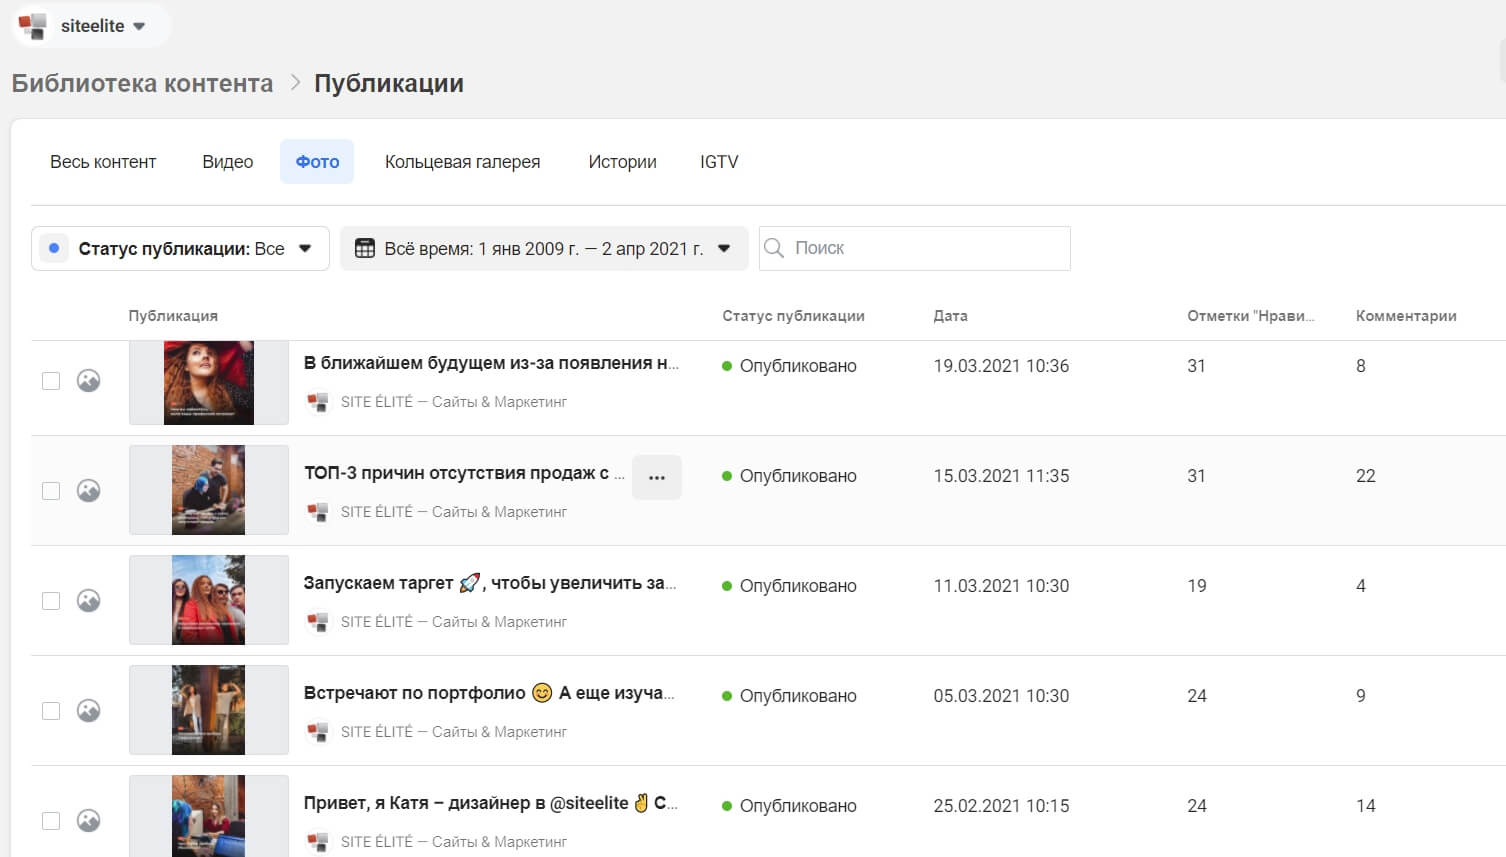Click page logo icon under Запускаем таргет post
Image resolution: width=1506 pixels, height=857 pixels.
318,622
